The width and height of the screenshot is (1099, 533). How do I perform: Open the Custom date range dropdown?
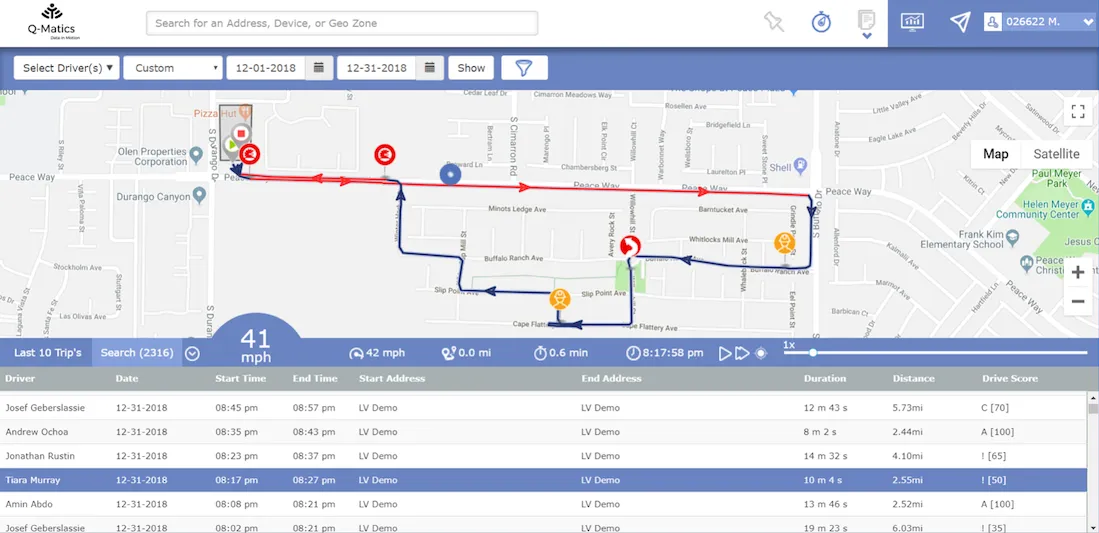(173, 68)
